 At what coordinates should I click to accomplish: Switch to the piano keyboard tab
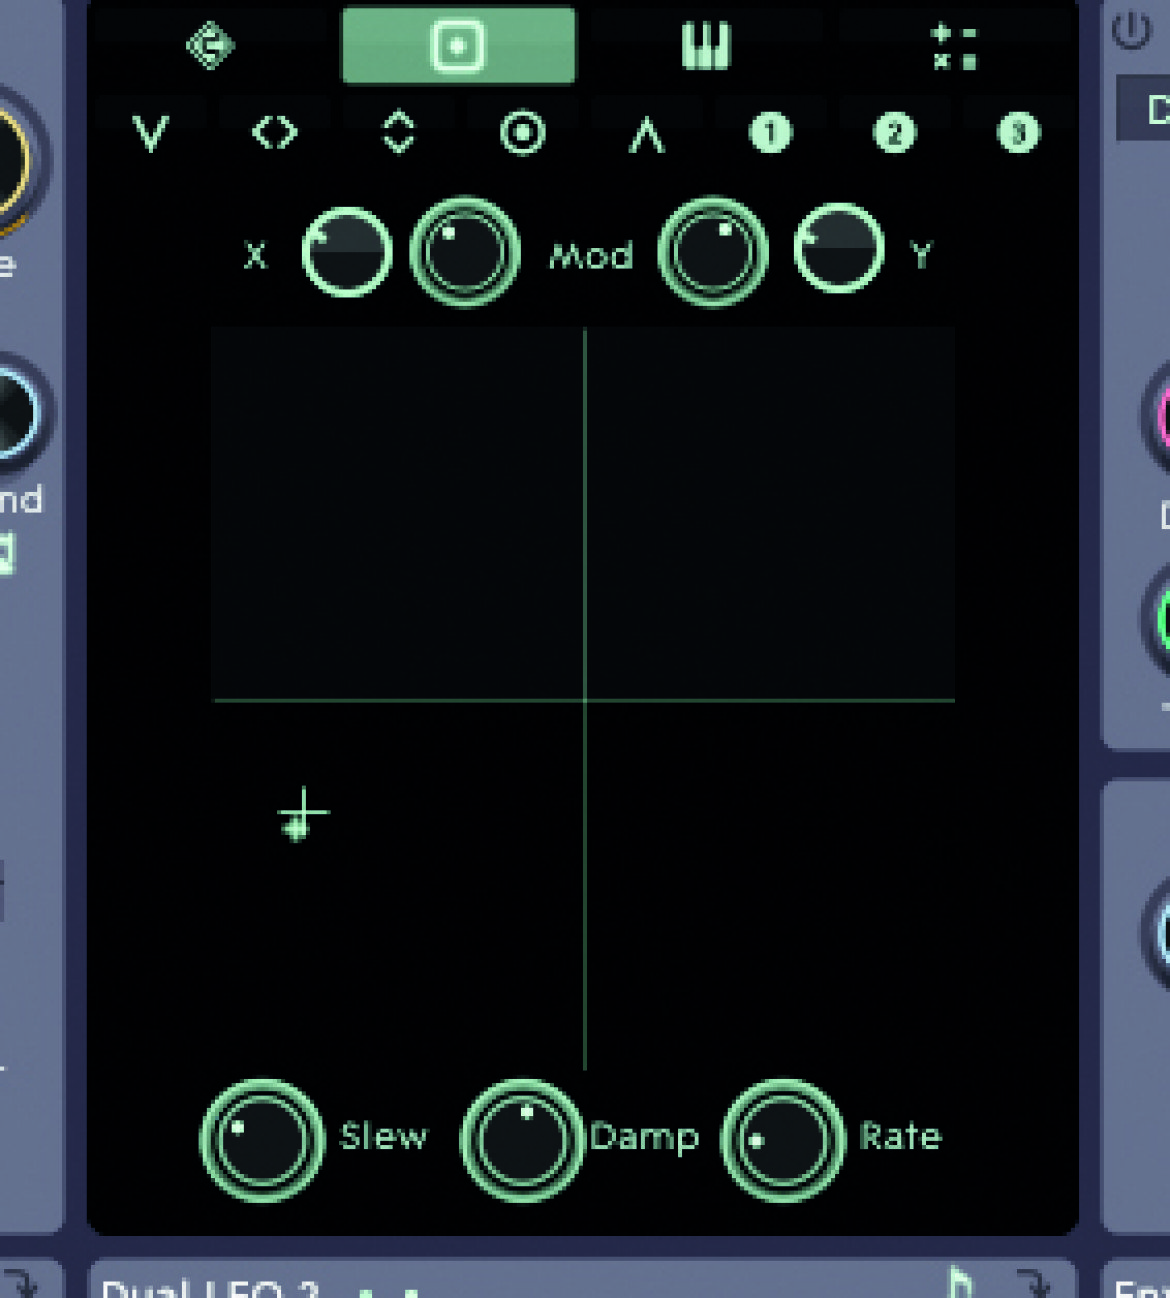point(706,46)
